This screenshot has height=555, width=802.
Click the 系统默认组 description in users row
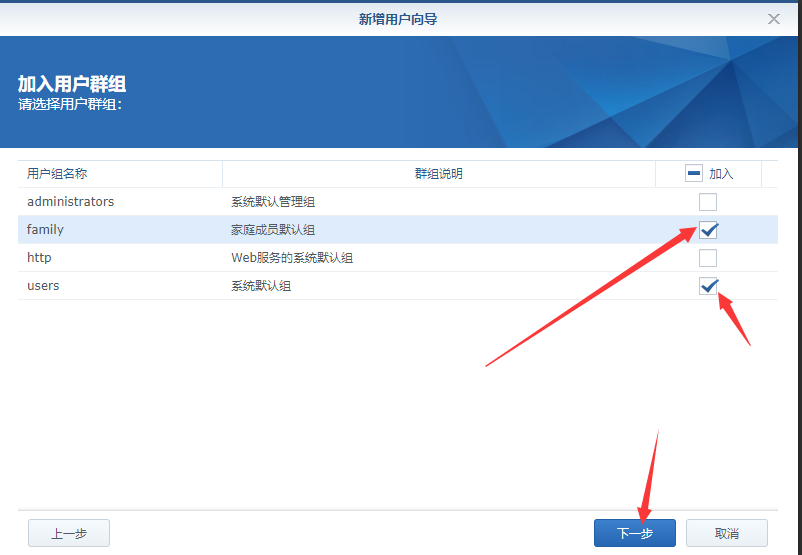(x=261, y=286)
